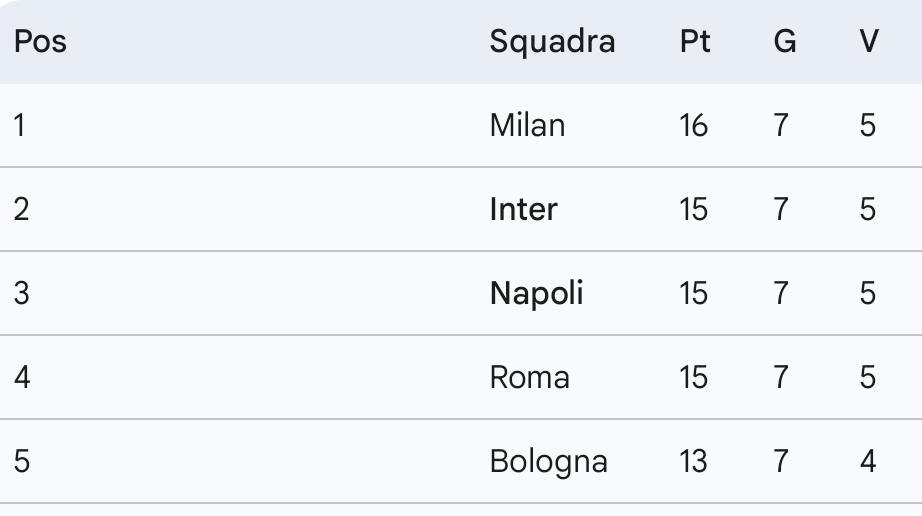Click the G column header
The height and width of the screenshot is (516, 922).
[785, 42]
